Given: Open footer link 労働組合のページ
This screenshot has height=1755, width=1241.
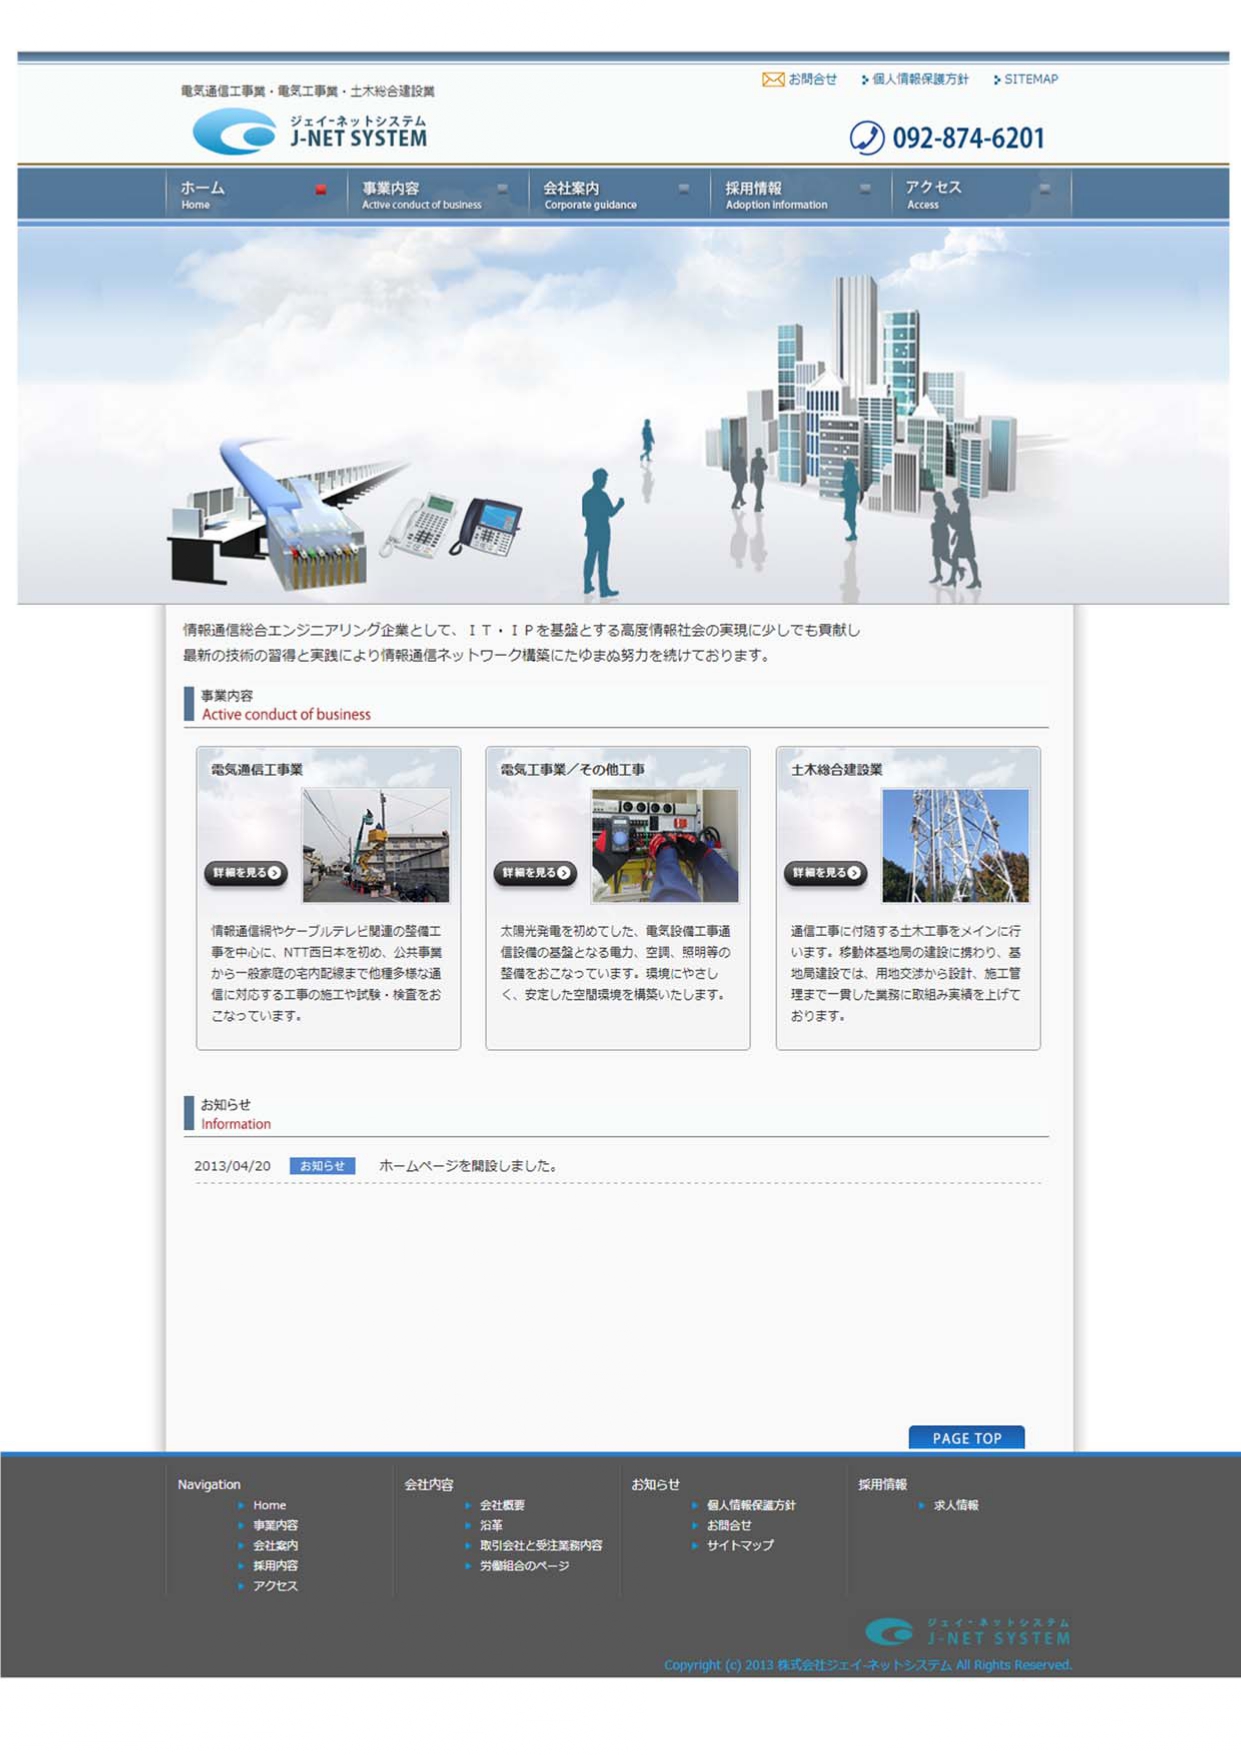Looking at the screenshot, I should point(524,1566).
